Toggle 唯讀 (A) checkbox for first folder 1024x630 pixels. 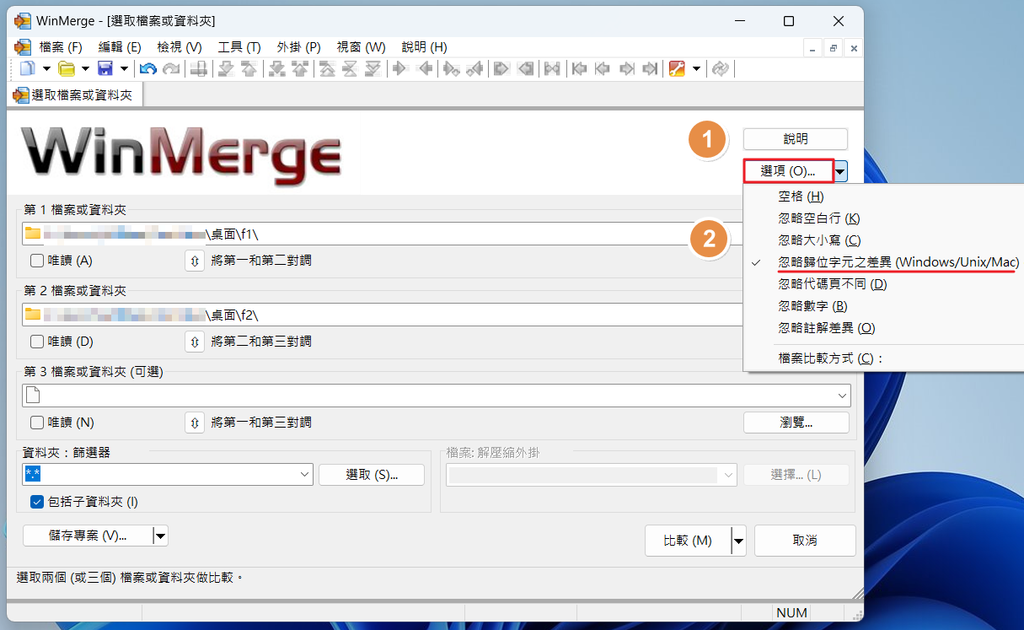[37, 260]
